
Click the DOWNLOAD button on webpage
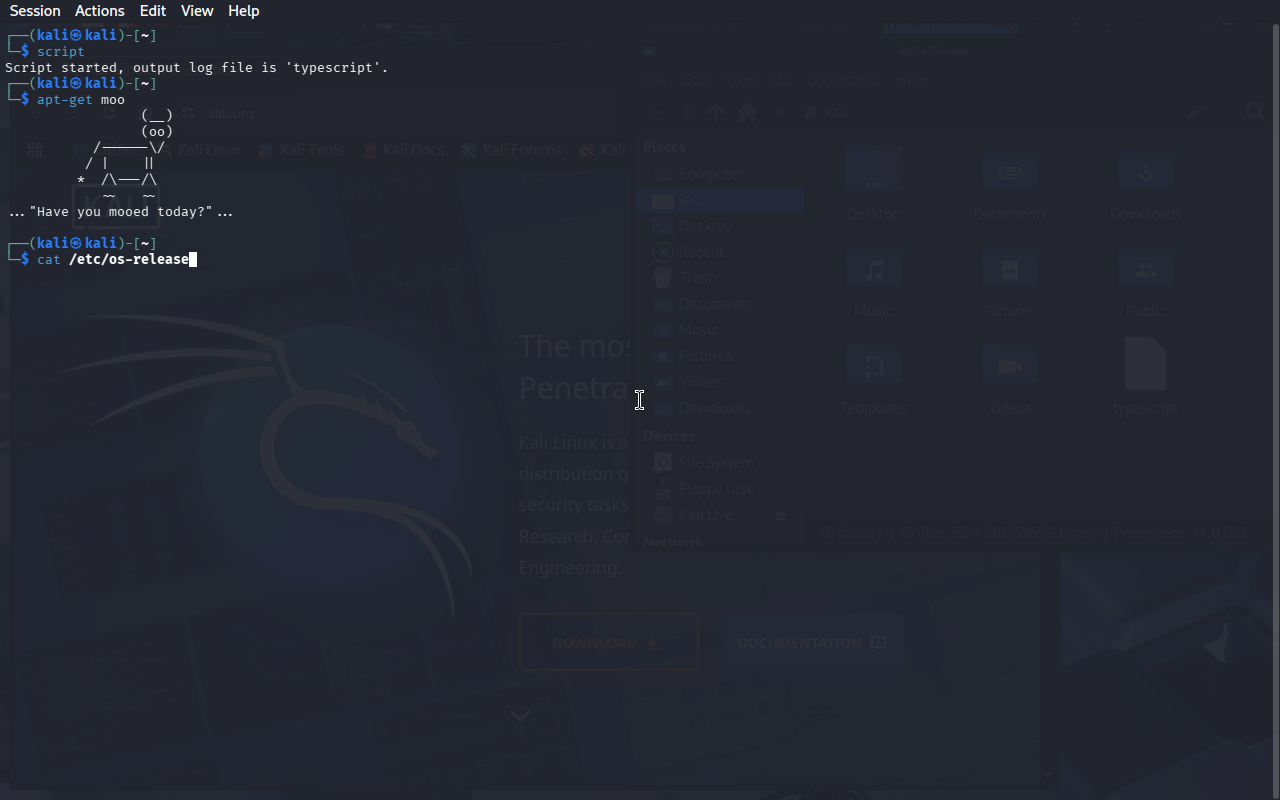608,643
